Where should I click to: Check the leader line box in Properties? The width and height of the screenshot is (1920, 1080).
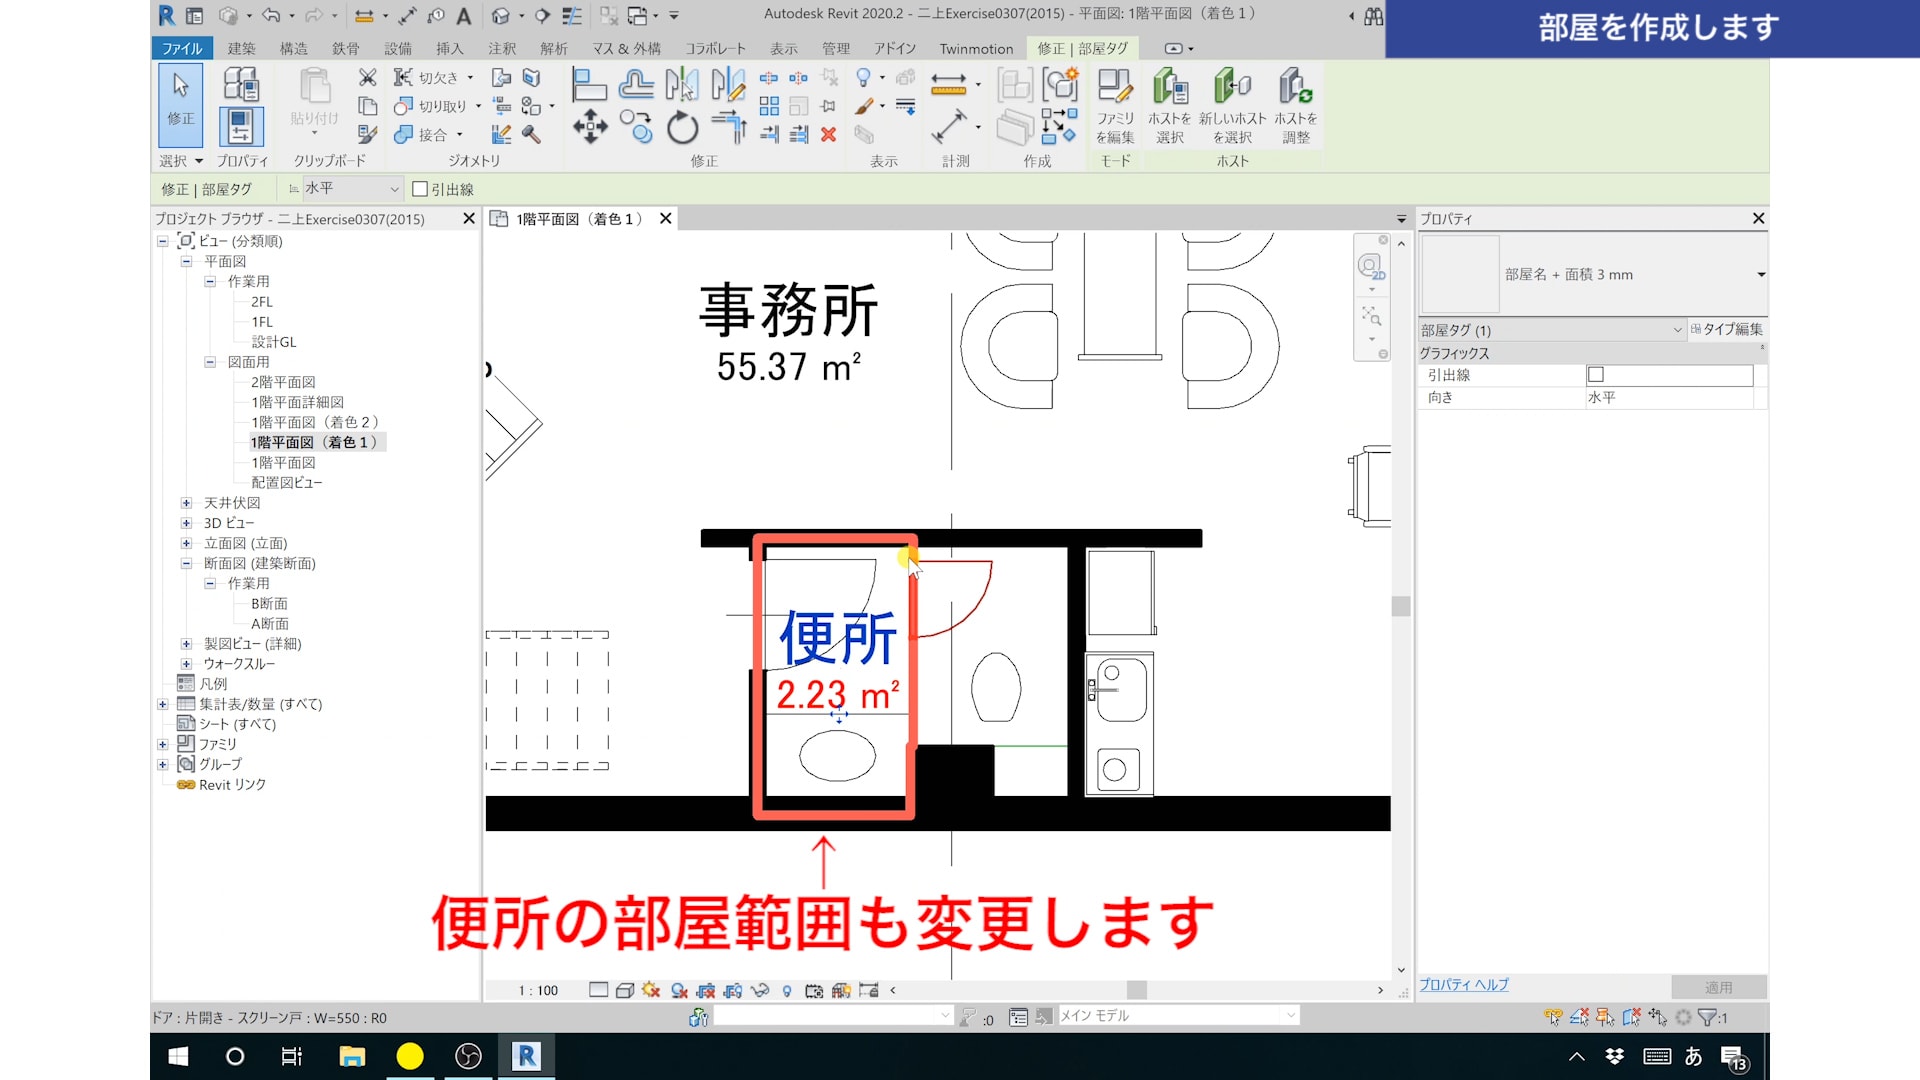point(1596,375)
